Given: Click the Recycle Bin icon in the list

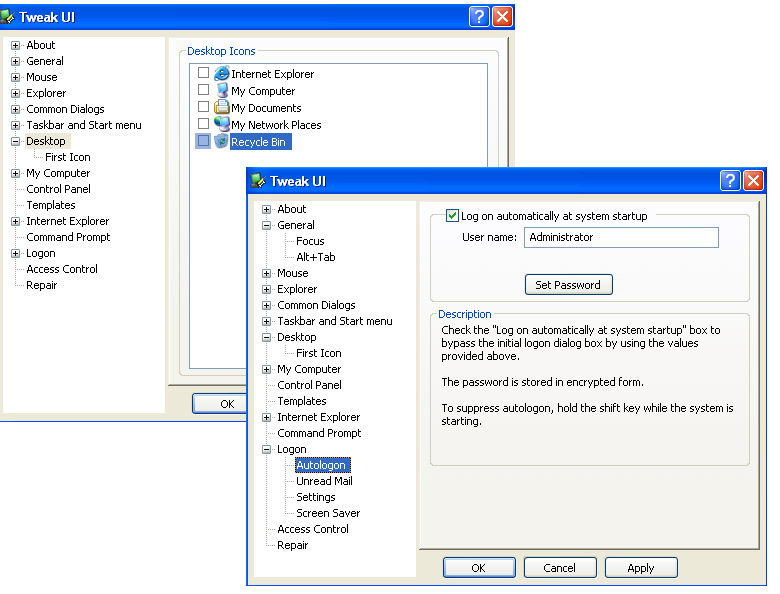Looking at the screenshot, I should (221, 141).
